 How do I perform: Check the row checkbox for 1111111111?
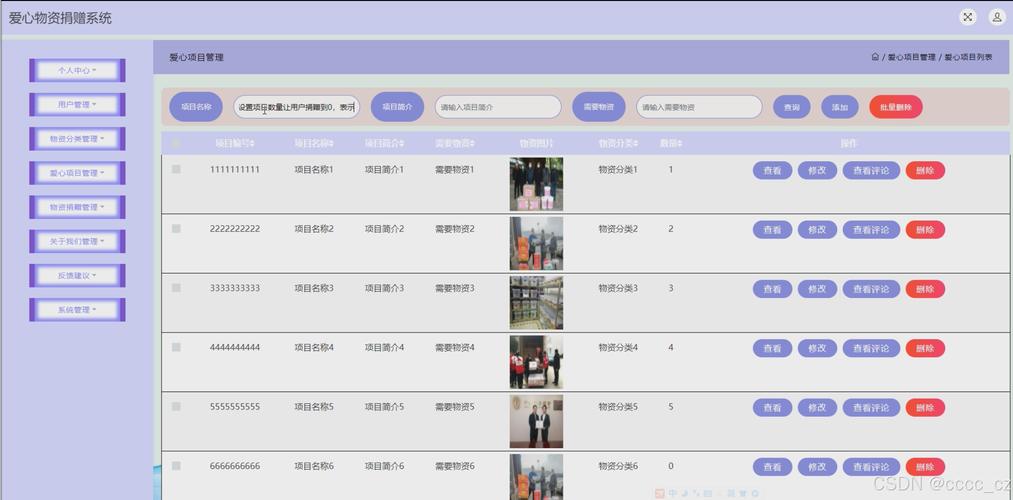176,169
